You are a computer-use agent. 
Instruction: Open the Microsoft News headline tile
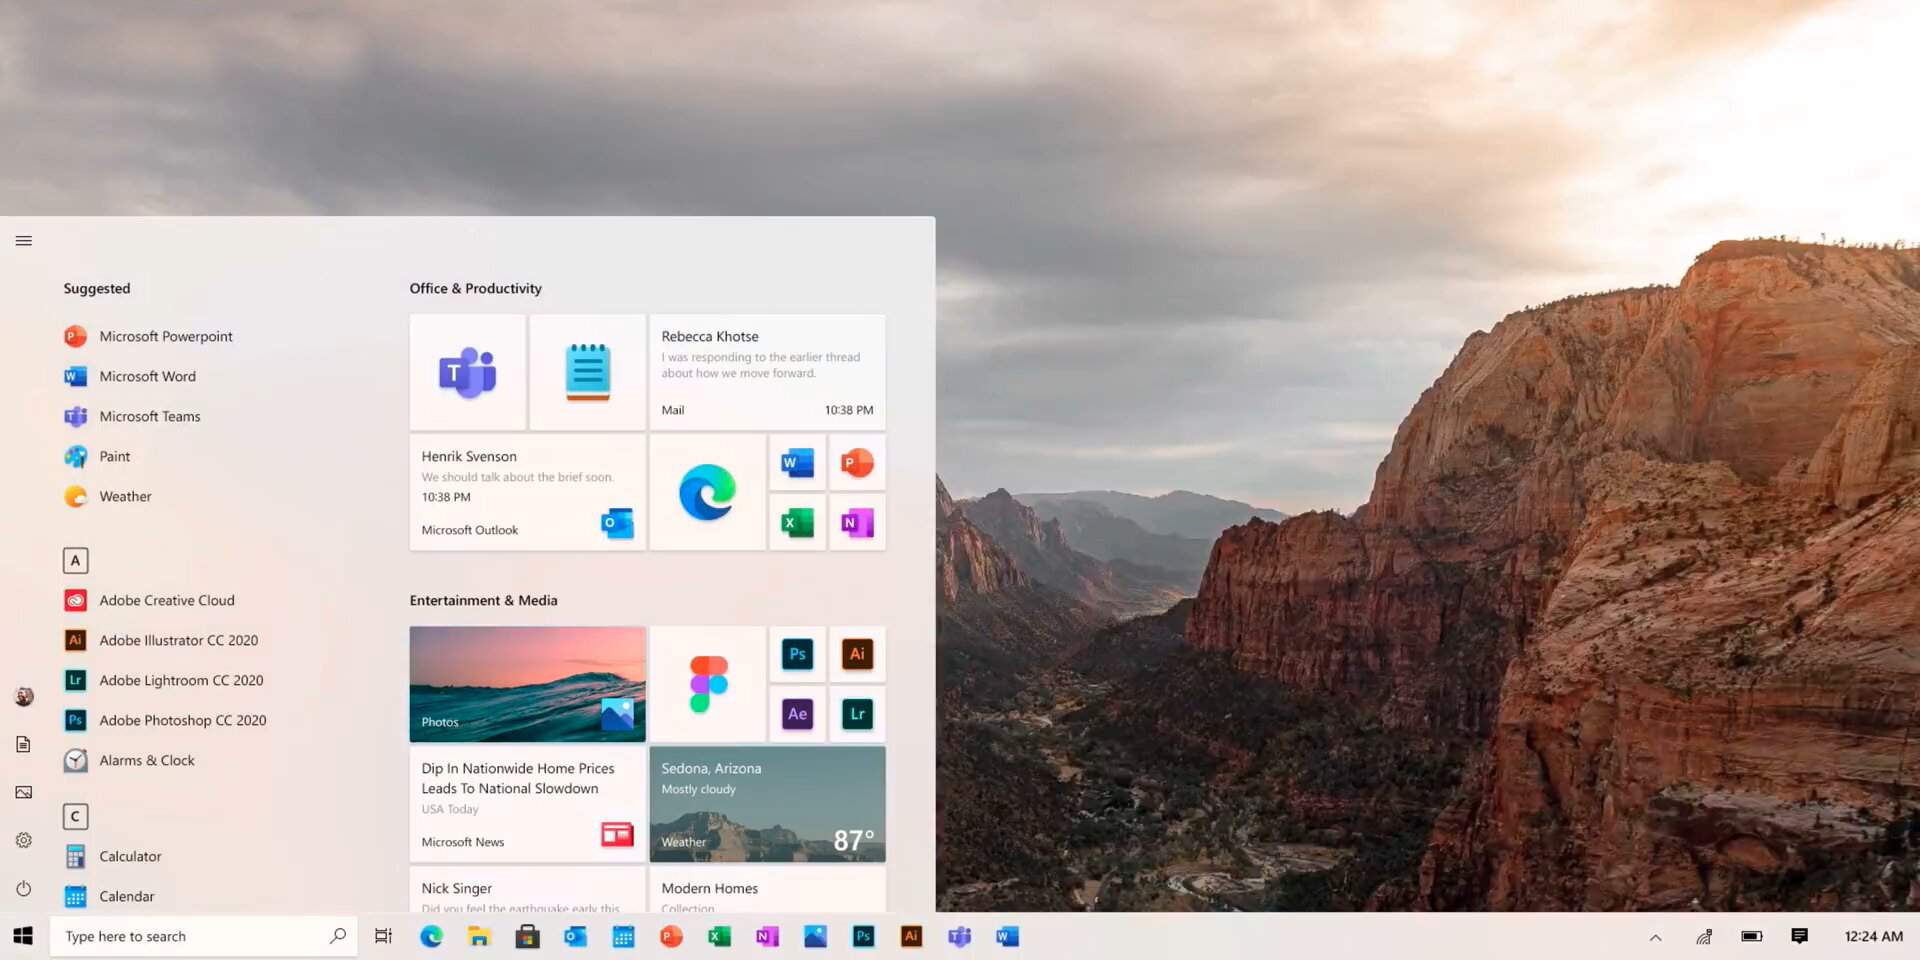click(527, 804)
